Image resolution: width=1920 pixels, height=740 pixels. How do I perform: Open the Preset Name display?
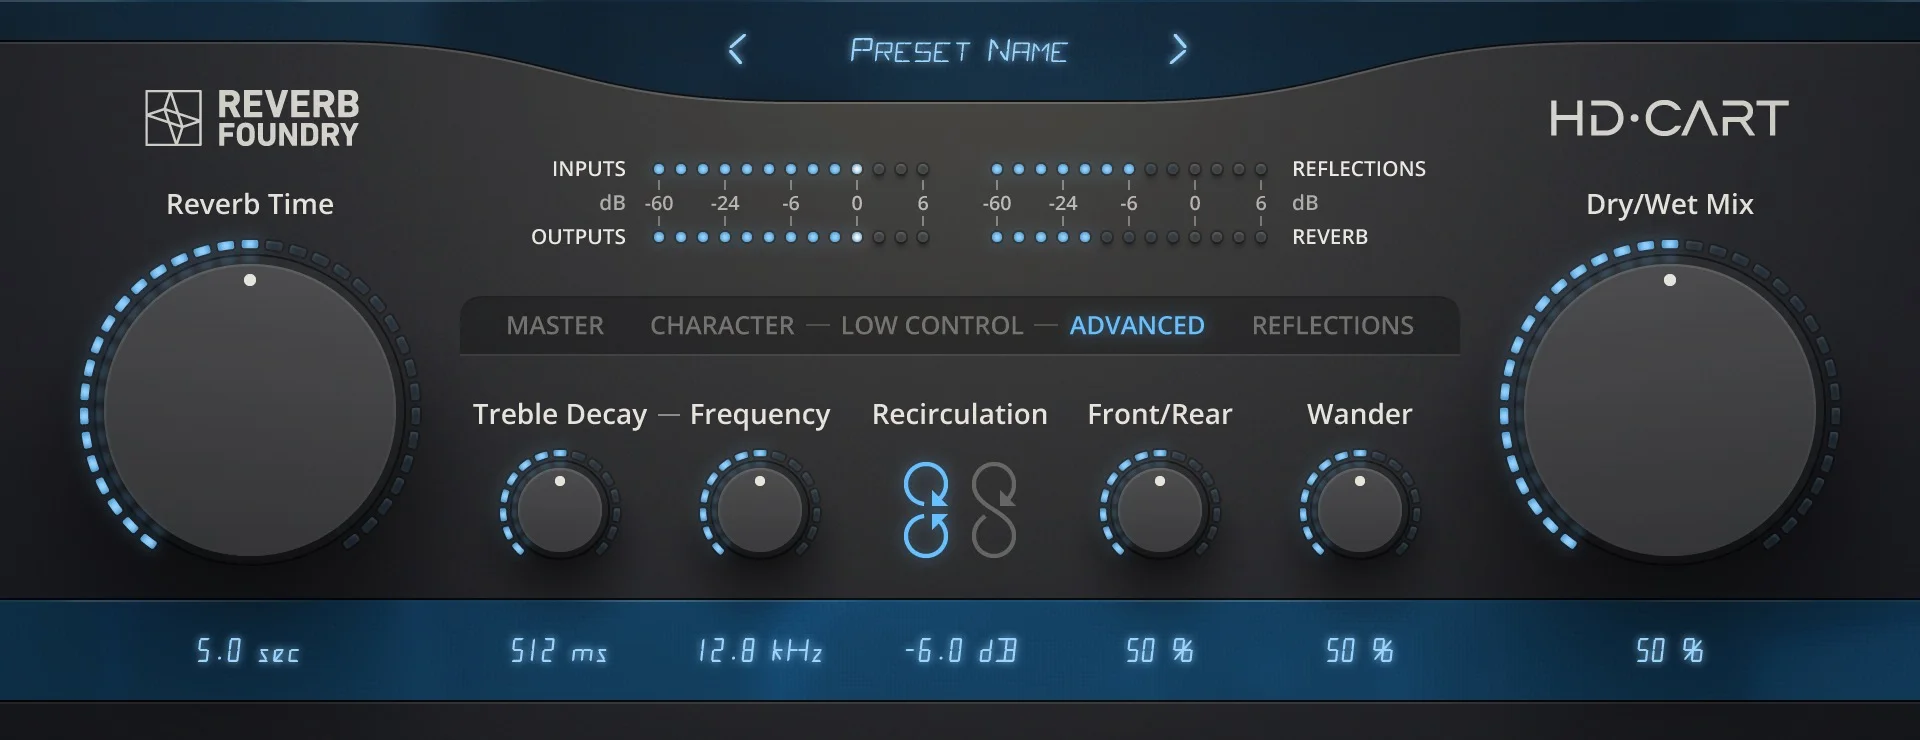(958, 50)
